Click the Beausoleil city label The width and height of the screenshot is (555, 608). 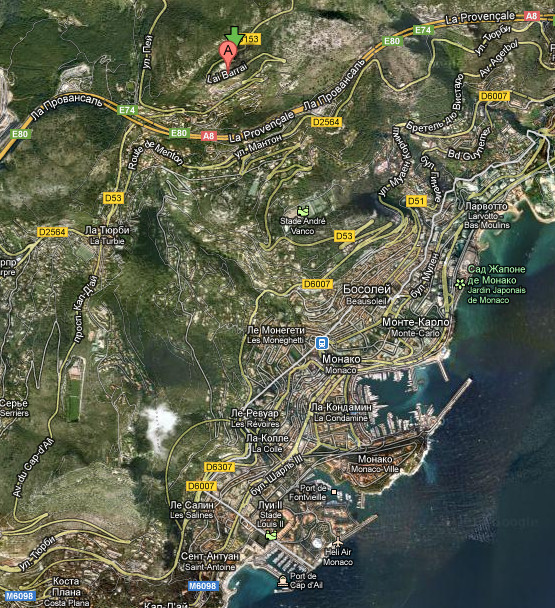click(367, 295)
